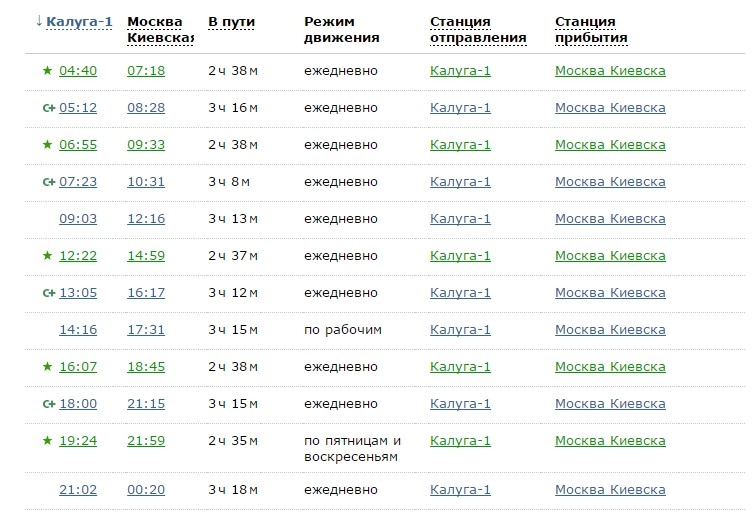Click the star icon beside the 04:40 departure
Image resolution: width=755 pixels, height=525 pixels.
(47, 71)
